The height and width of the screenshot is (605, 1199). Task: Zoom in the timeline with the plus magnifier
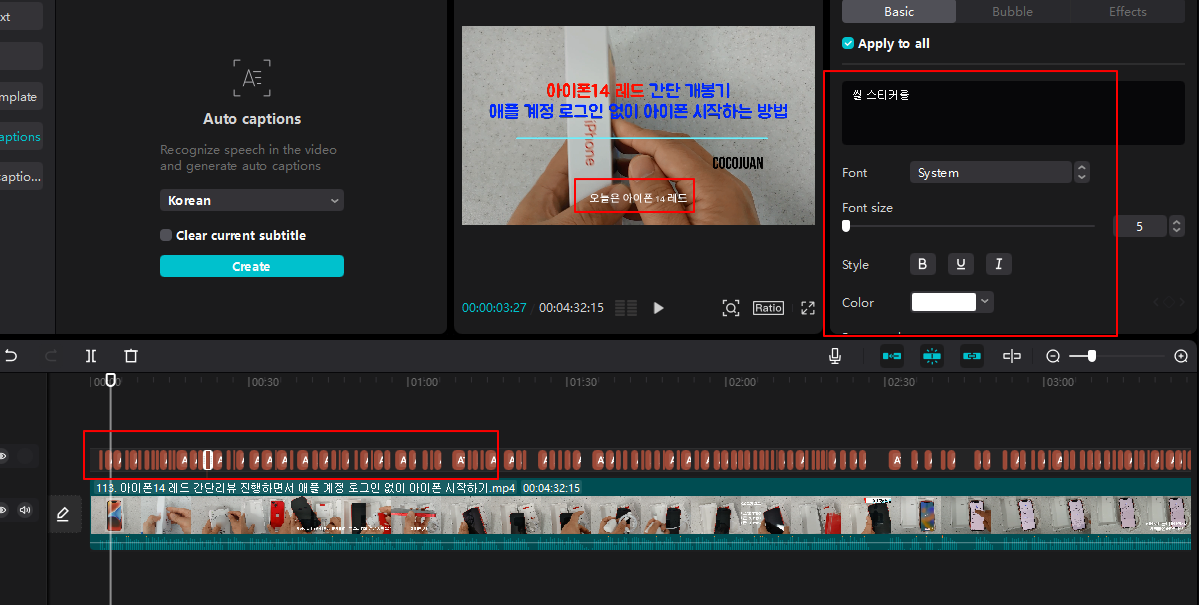pyautogui.click(x=1181, y=356)
